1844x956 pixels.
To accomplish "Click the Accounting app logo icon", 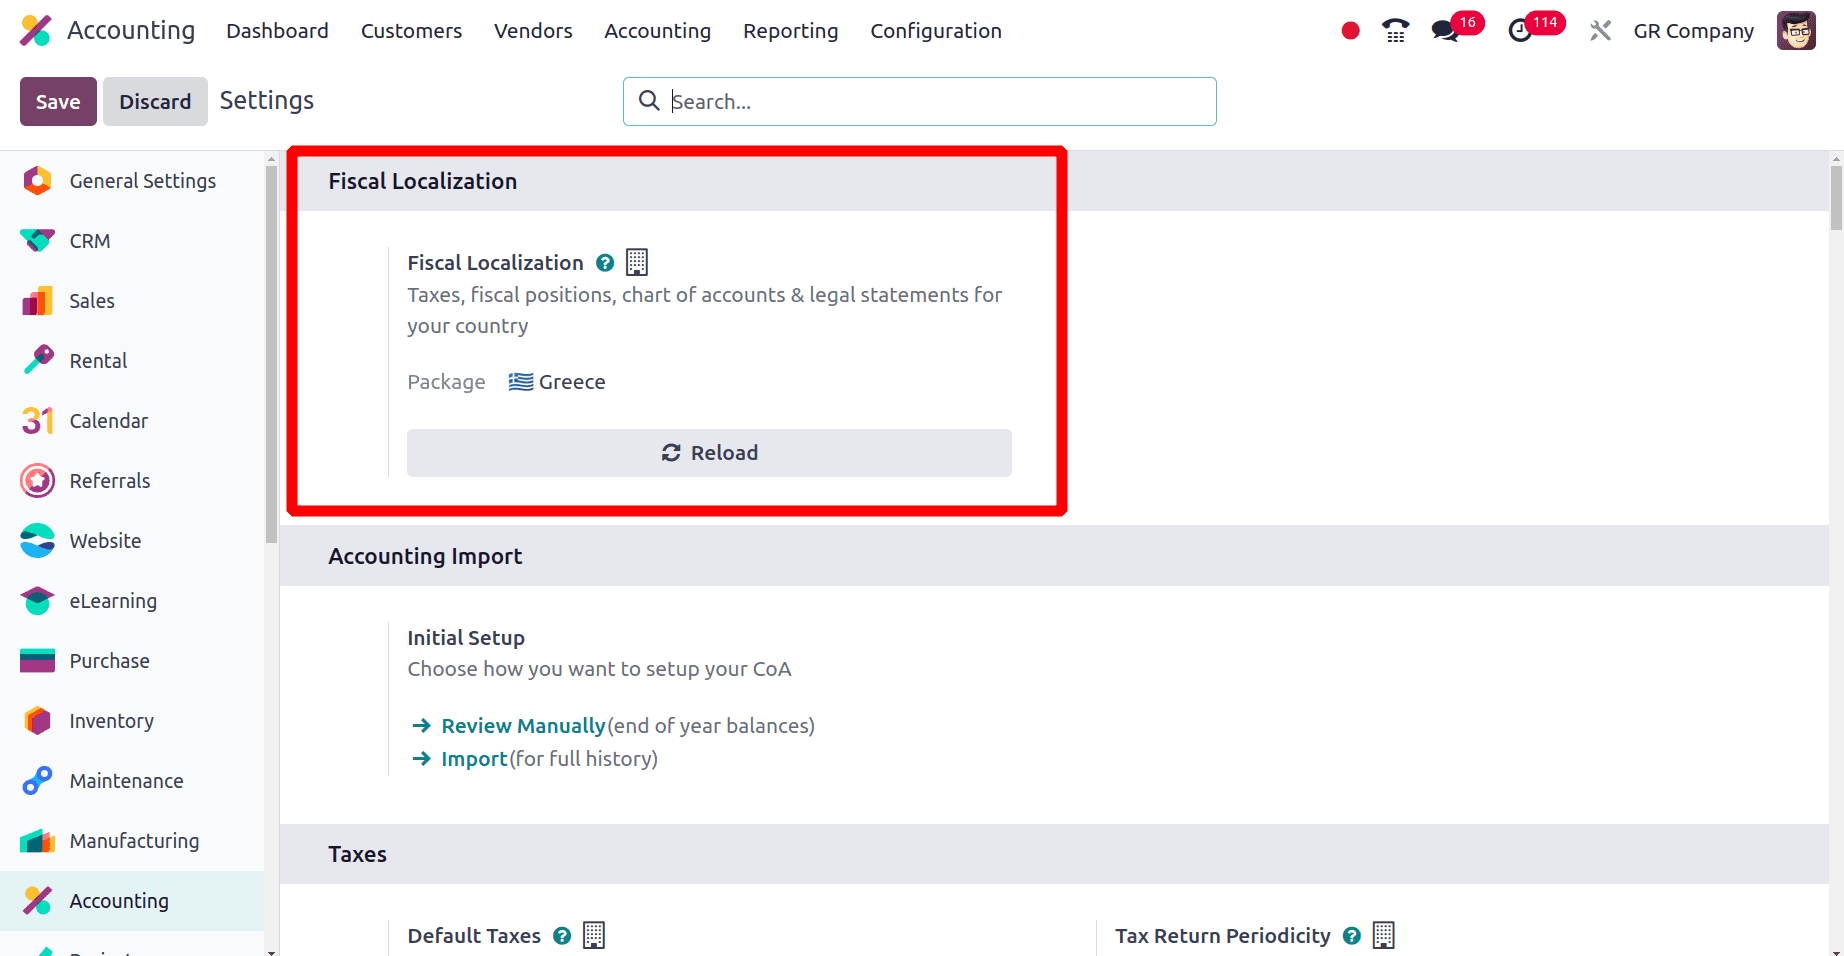I will pyautogui.click(x=36, y=31).
